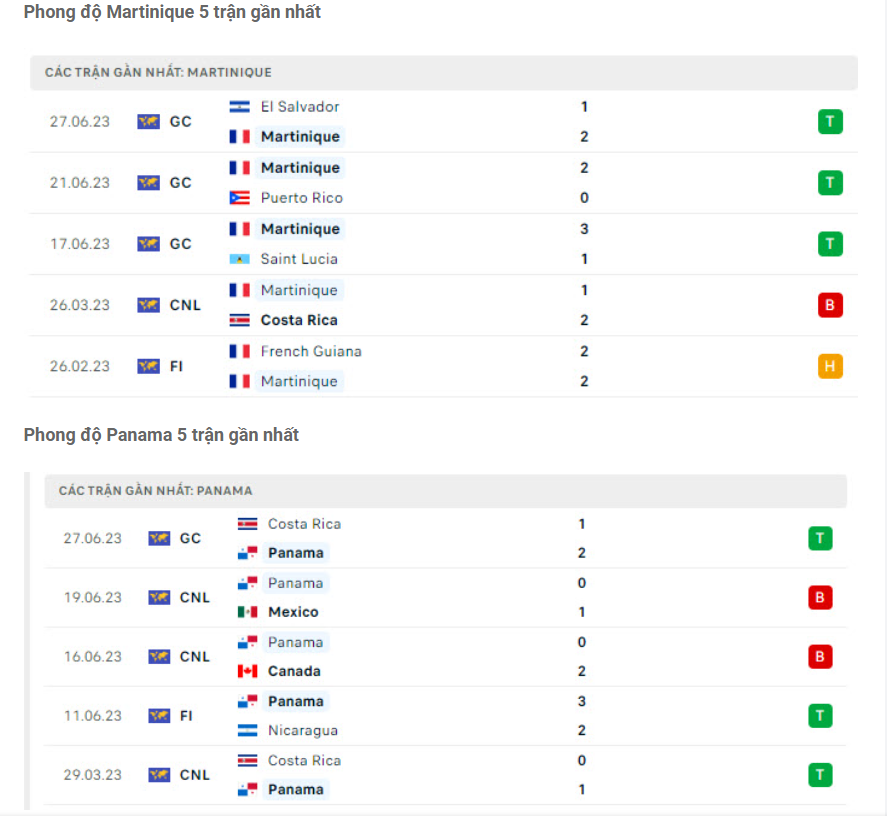The height and width of the screenshot is (816, 887).
Task: Click the Panama recent matches header
Action: coord(155,491)
